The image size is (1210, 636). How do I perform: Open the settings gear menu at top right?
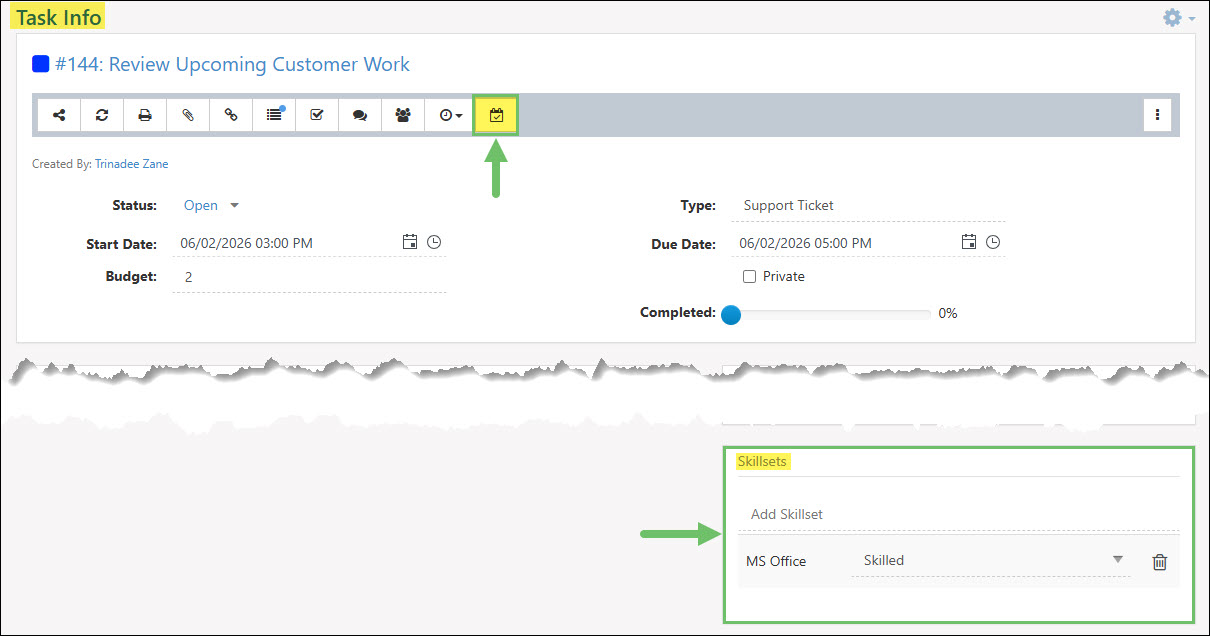point(1178,18)
